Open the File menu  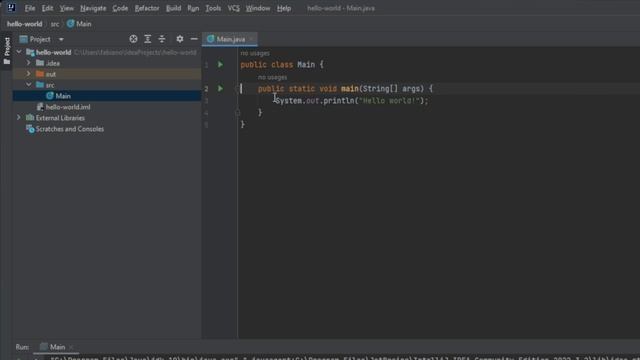point(30,8)
